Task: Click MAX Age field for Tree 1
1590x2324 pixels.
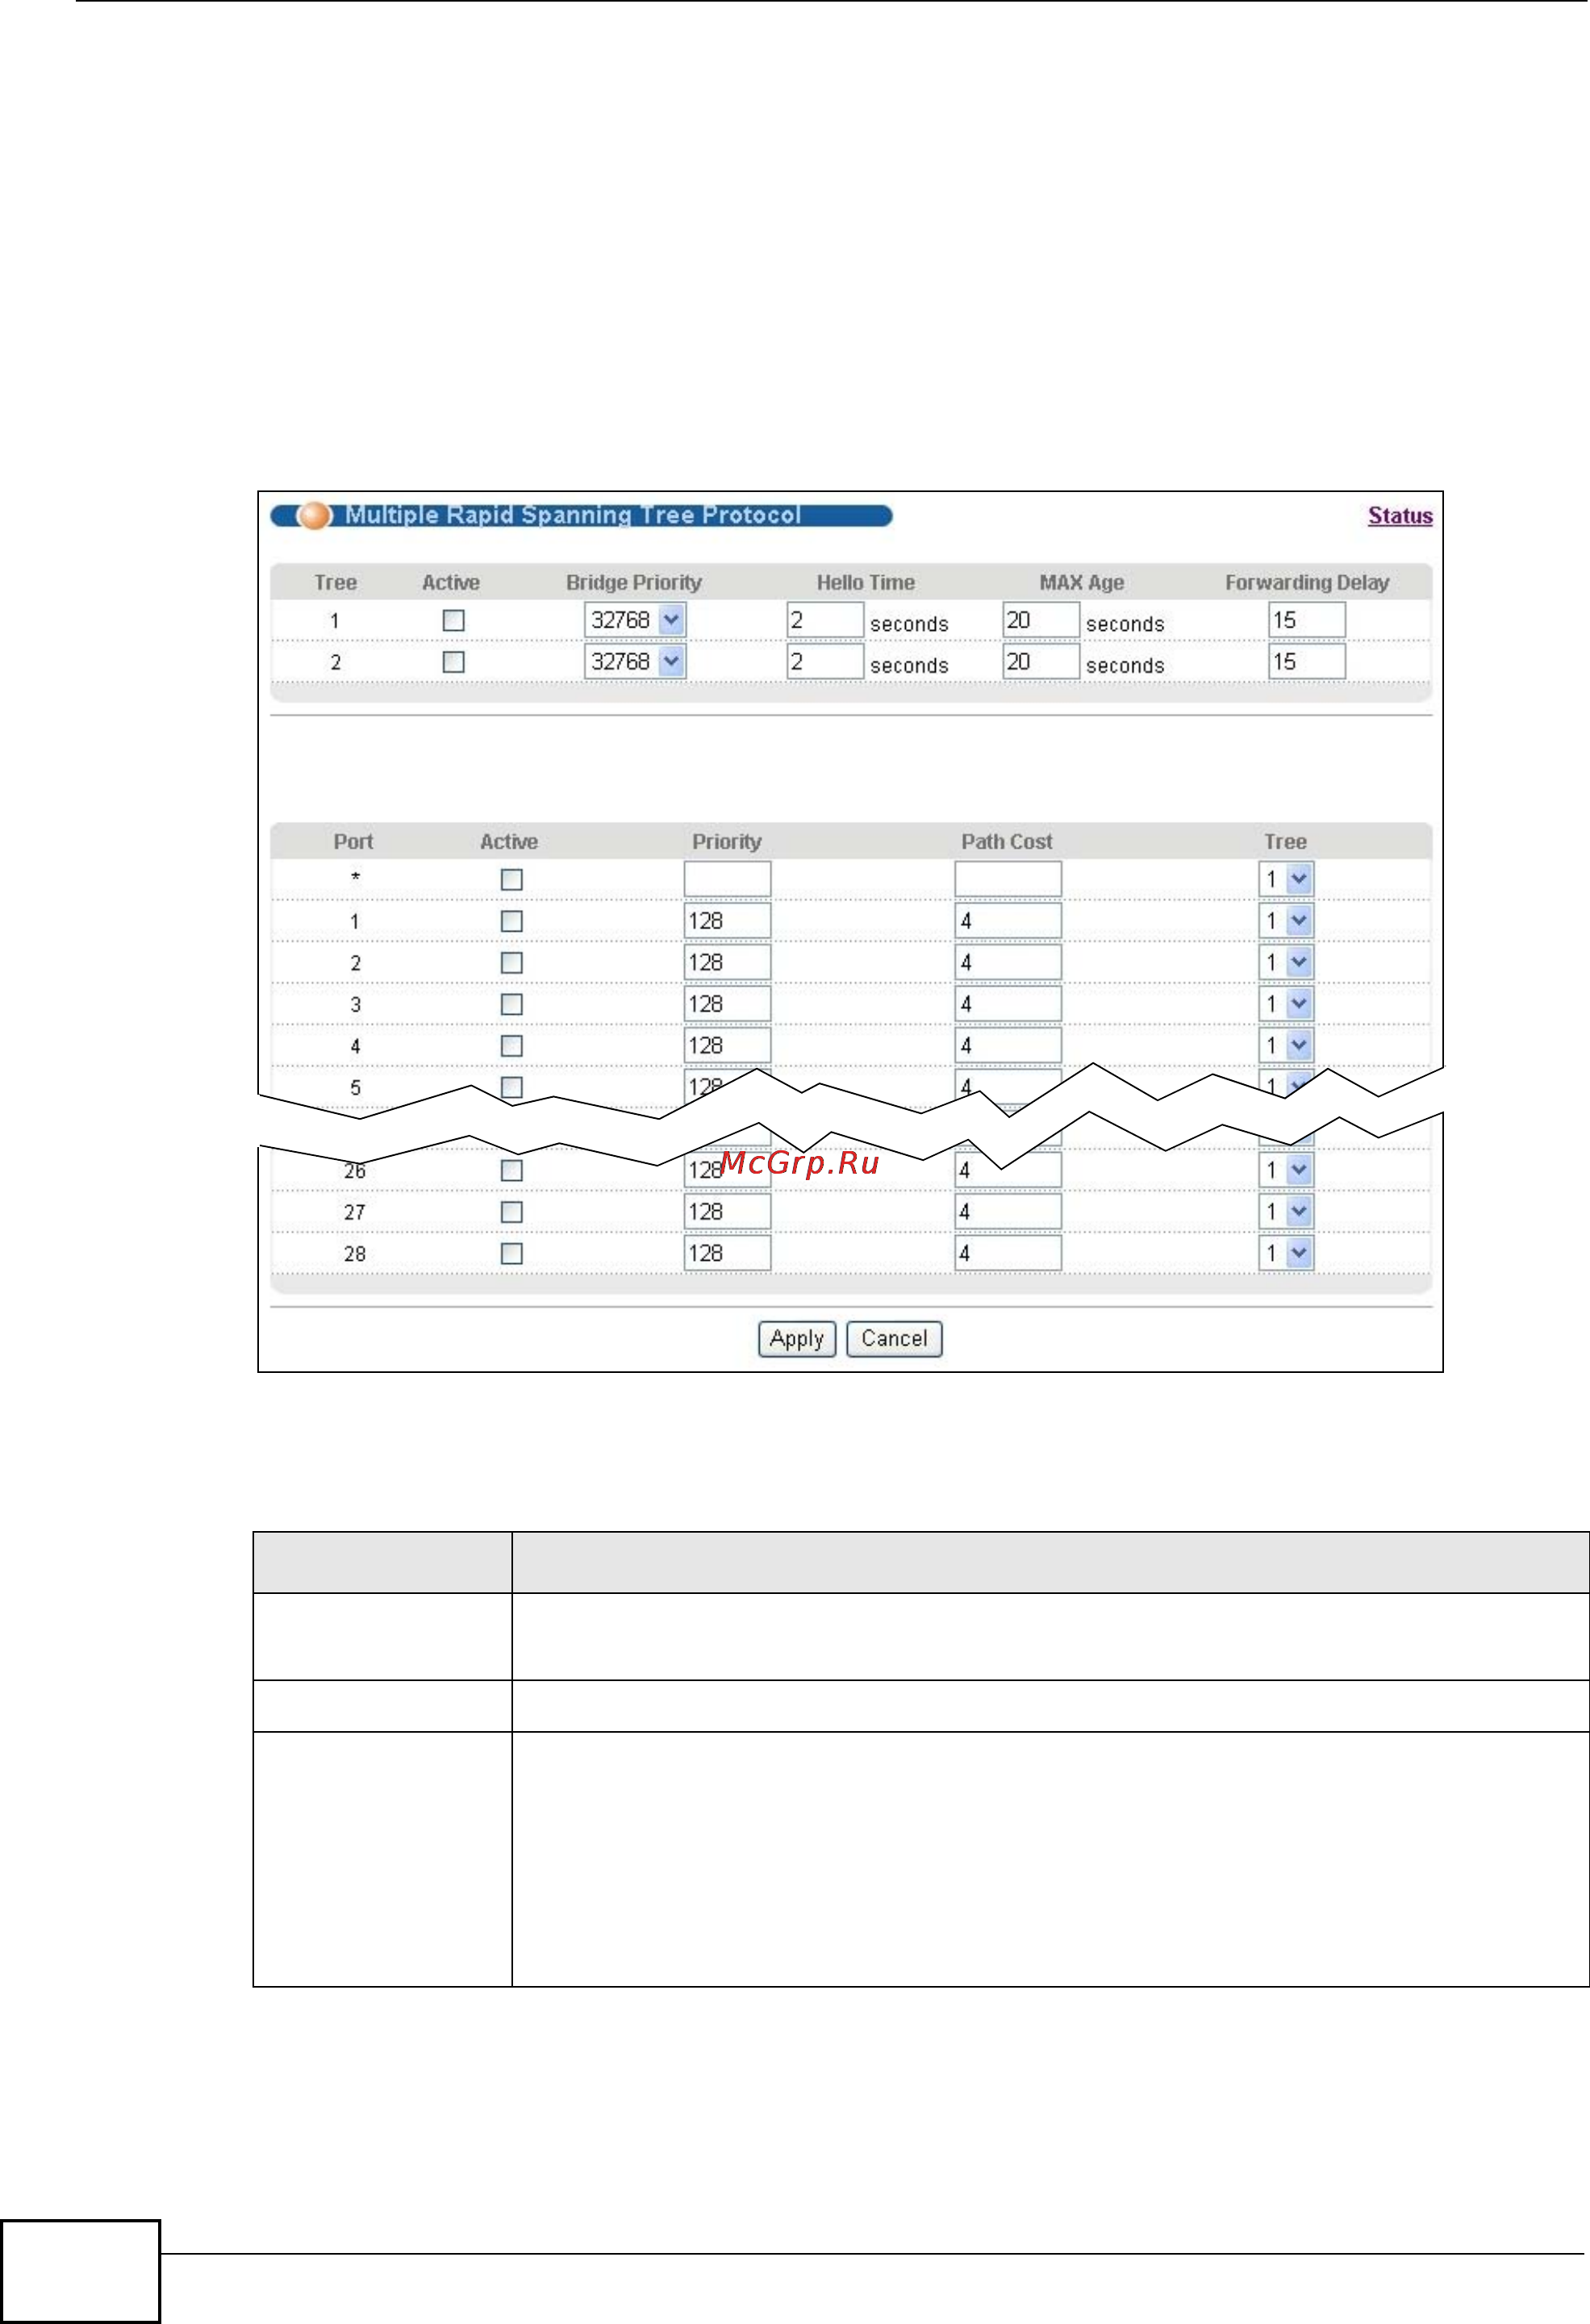Action: [x=1041, y=620]
